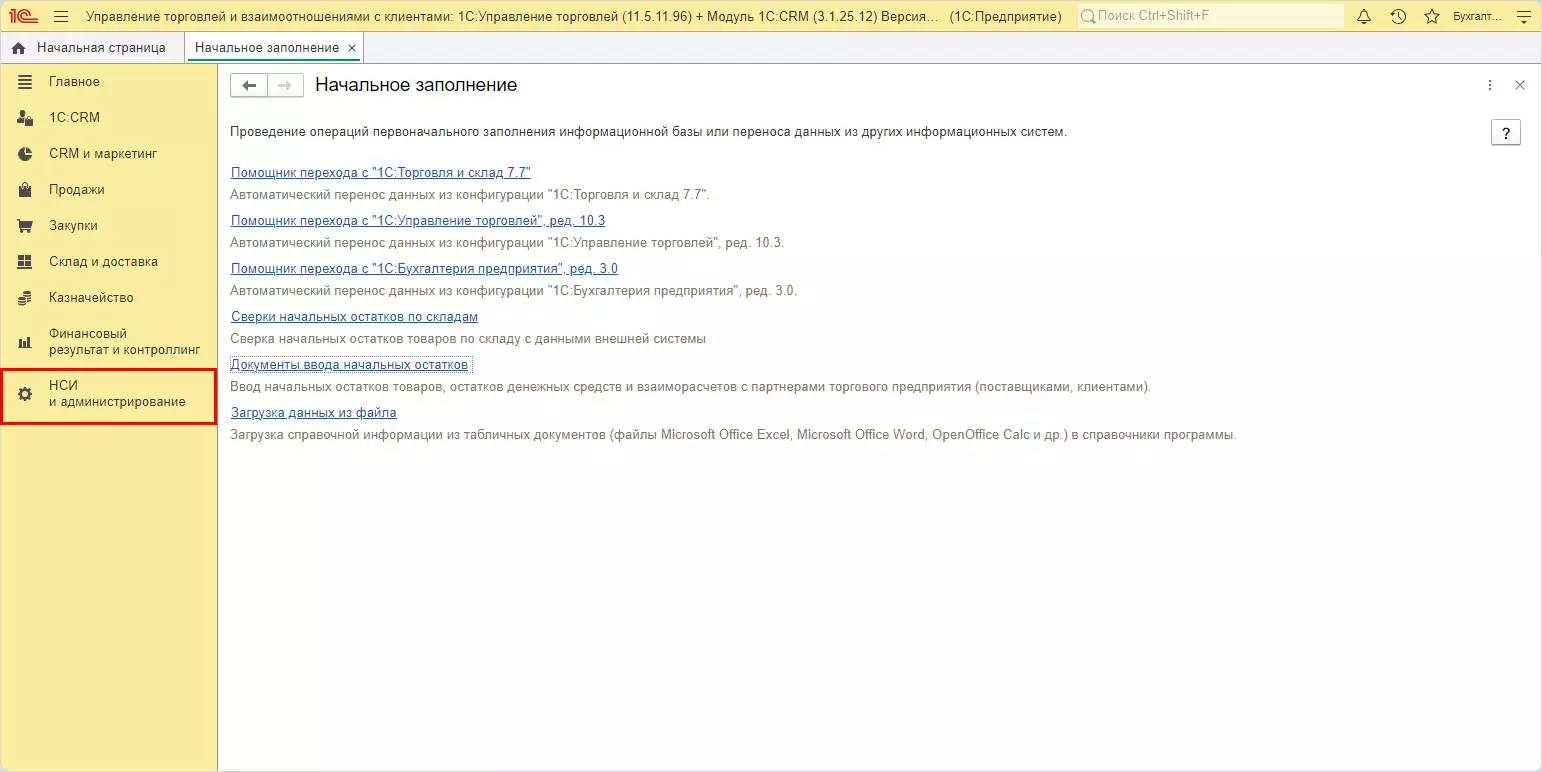Image resolution: width=1542 pixels, height=772 pixels.
Task: Click description mentioning конфигурации 1С:Управление торговлей ред. 10.3
Action: click(507, 242)
